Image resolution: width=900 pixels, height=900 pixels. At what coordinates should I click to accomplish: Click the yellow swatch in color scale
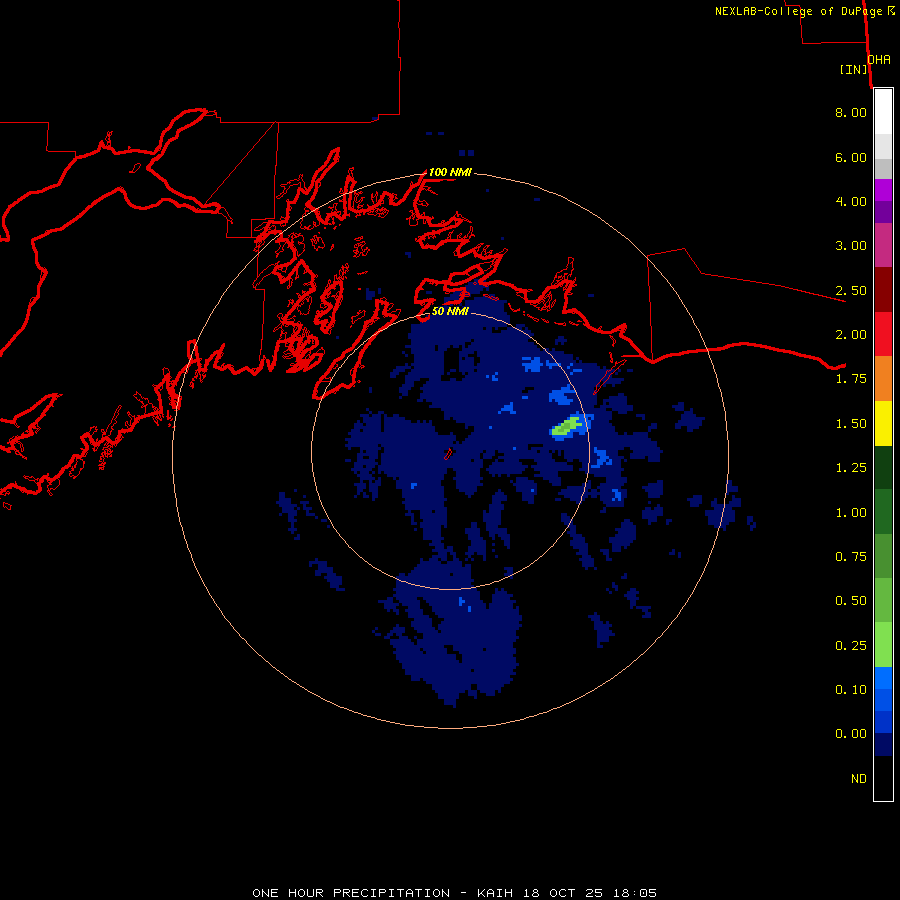pyautogui.click(x=883, y=423)
